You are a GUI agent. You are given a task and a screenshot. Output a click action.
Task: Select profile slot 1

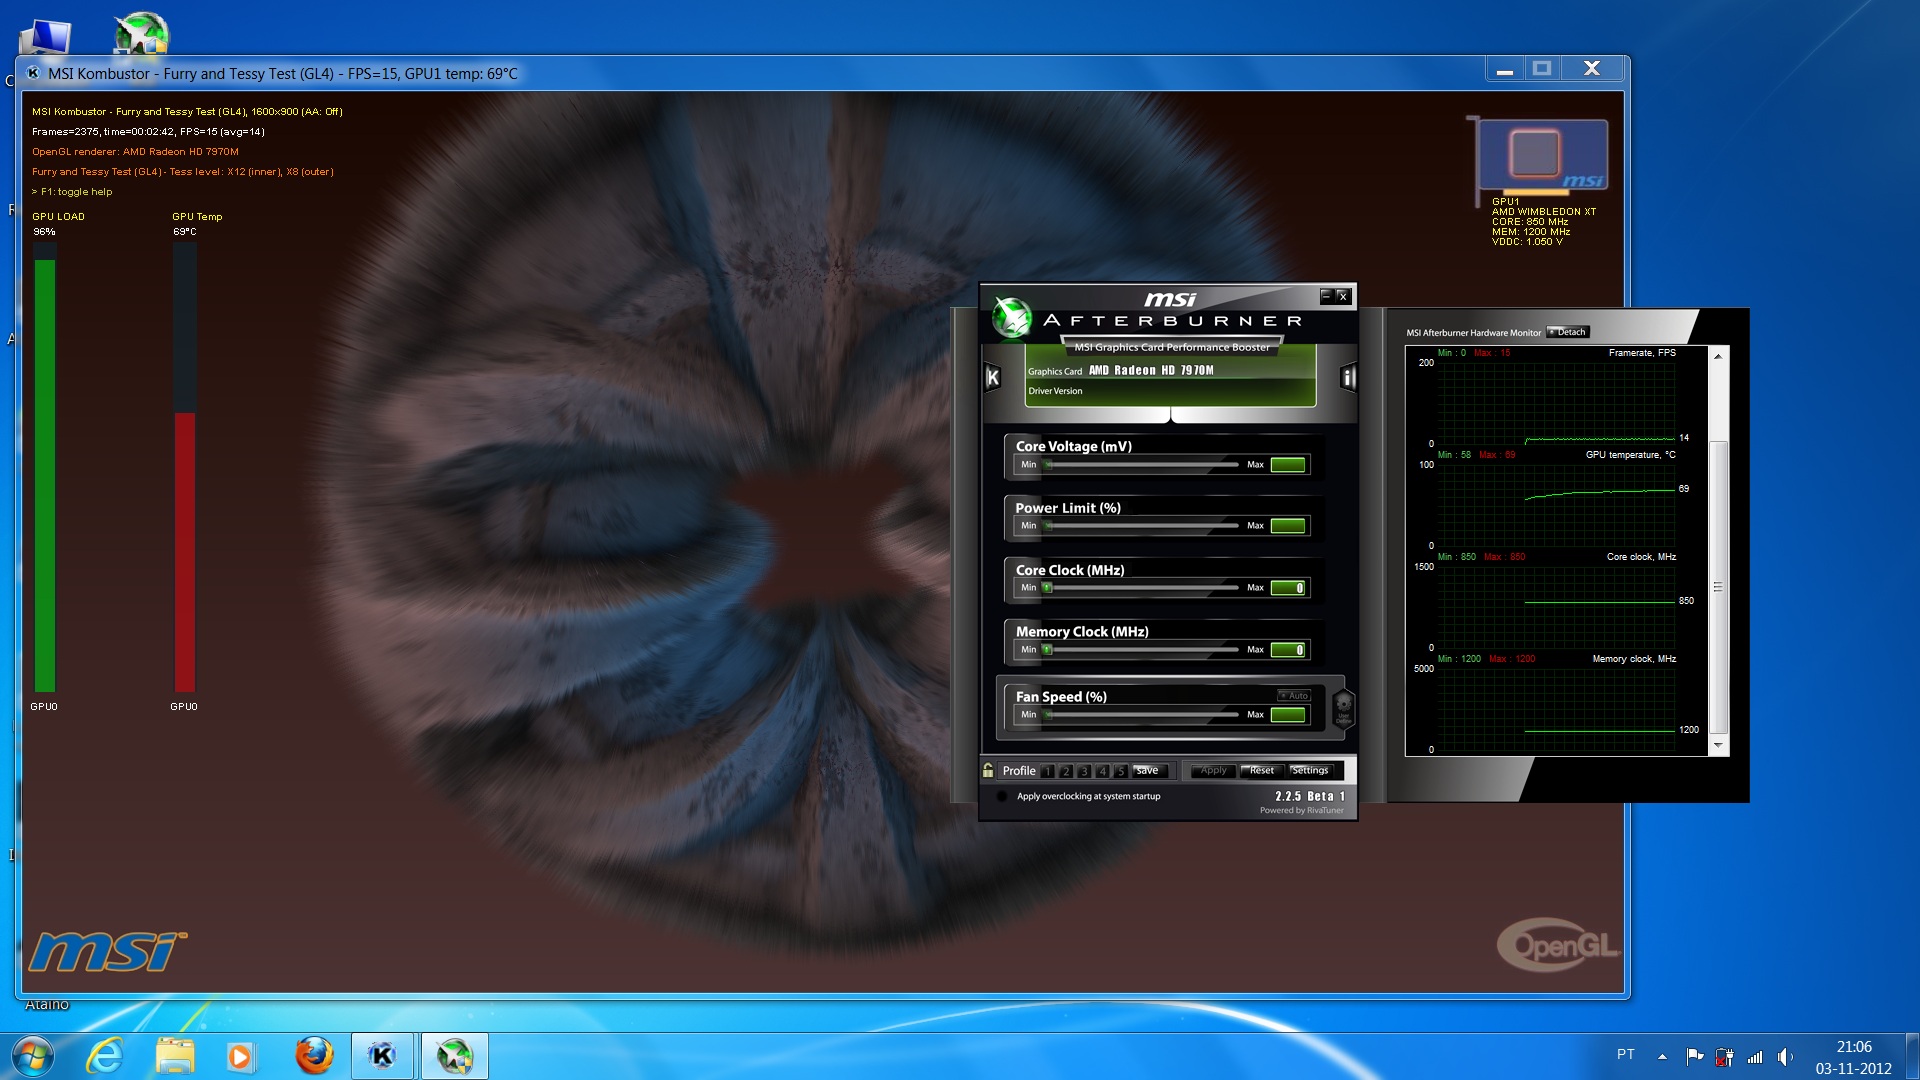[x=1047, y=771]
